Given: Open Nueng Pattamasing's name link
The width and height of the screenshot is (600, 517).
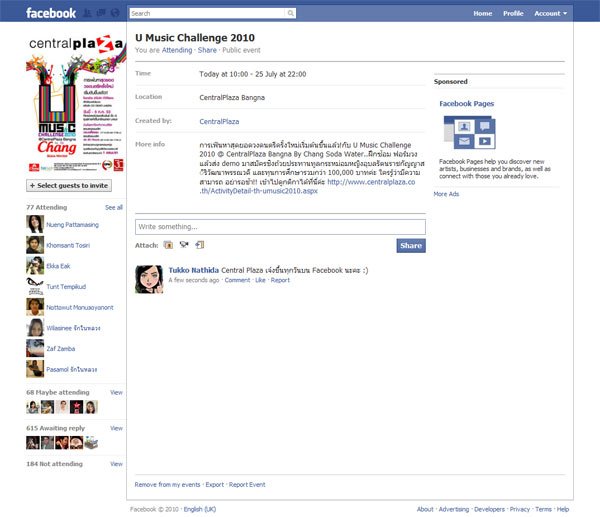Looking at the screenshot, I should 72,225.
